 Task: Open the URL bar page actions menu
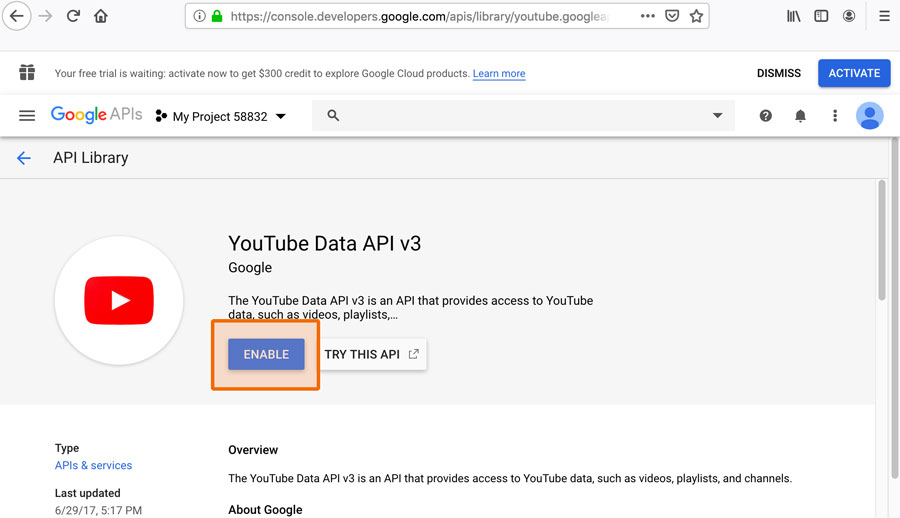point(648,16)
